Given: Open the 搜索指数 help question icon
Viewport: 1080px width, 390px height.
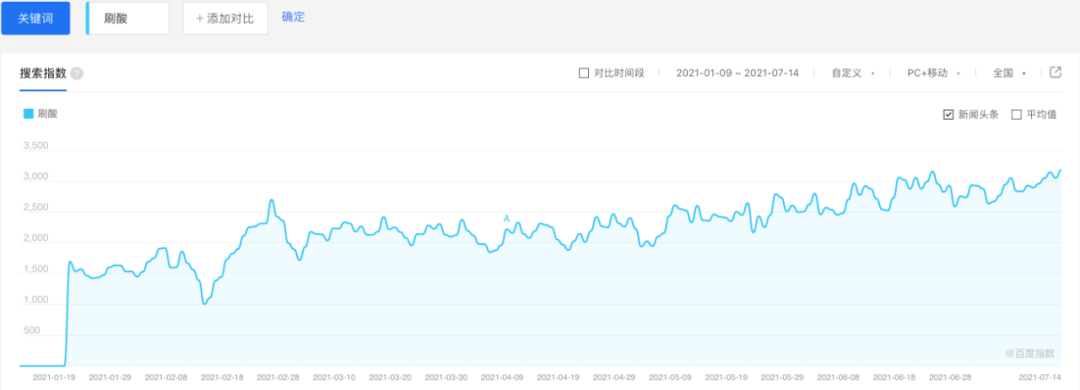Looking at the screenshot, I should click(x=77, y=74).
